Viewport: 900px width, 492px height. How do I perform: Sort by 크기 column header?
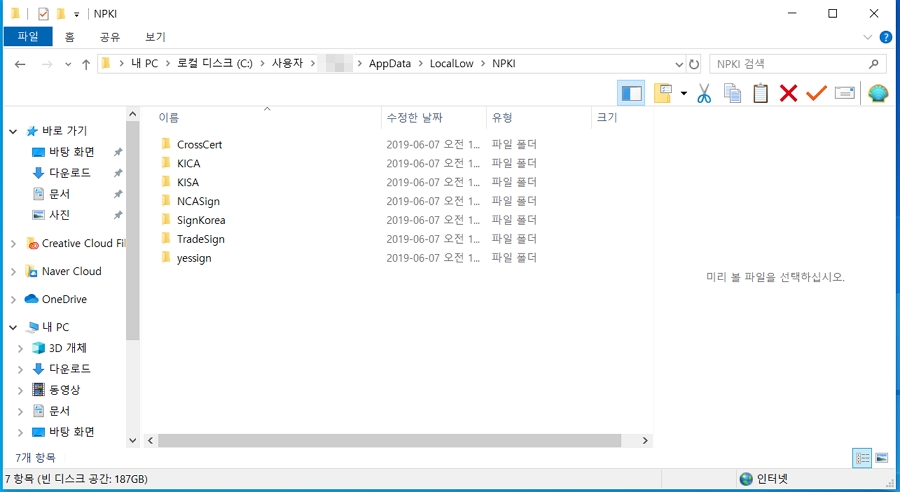click(x=607, y=118)
